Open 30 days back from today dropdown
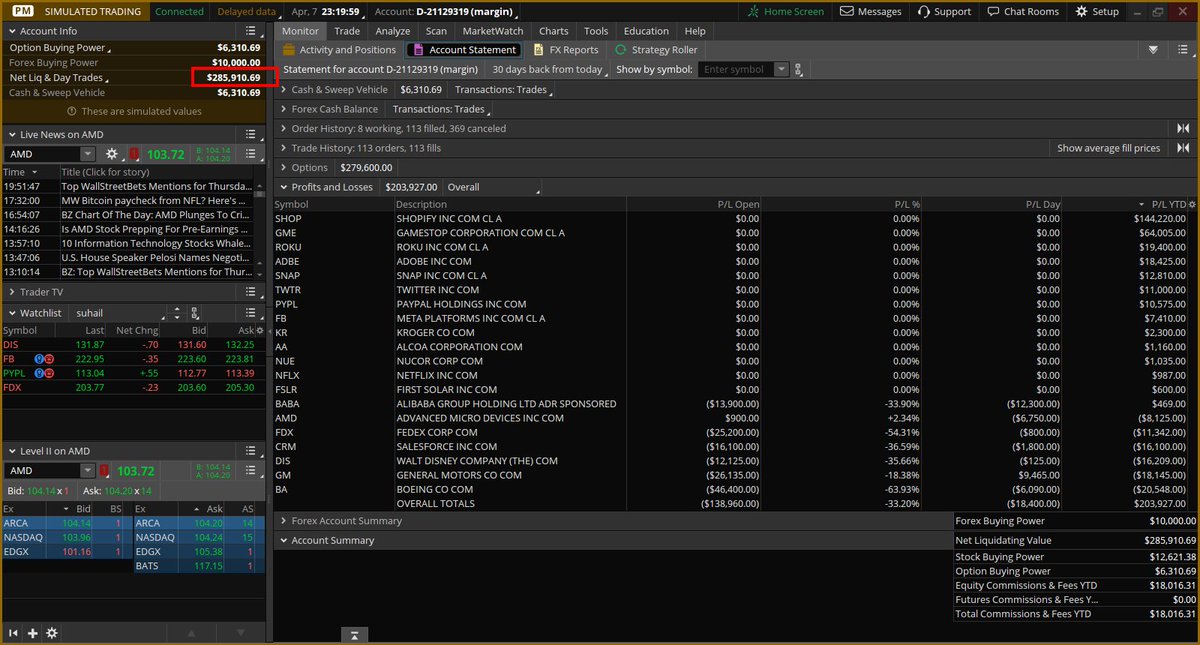This screenshot has height=645, width=1200. click(550, 69)
